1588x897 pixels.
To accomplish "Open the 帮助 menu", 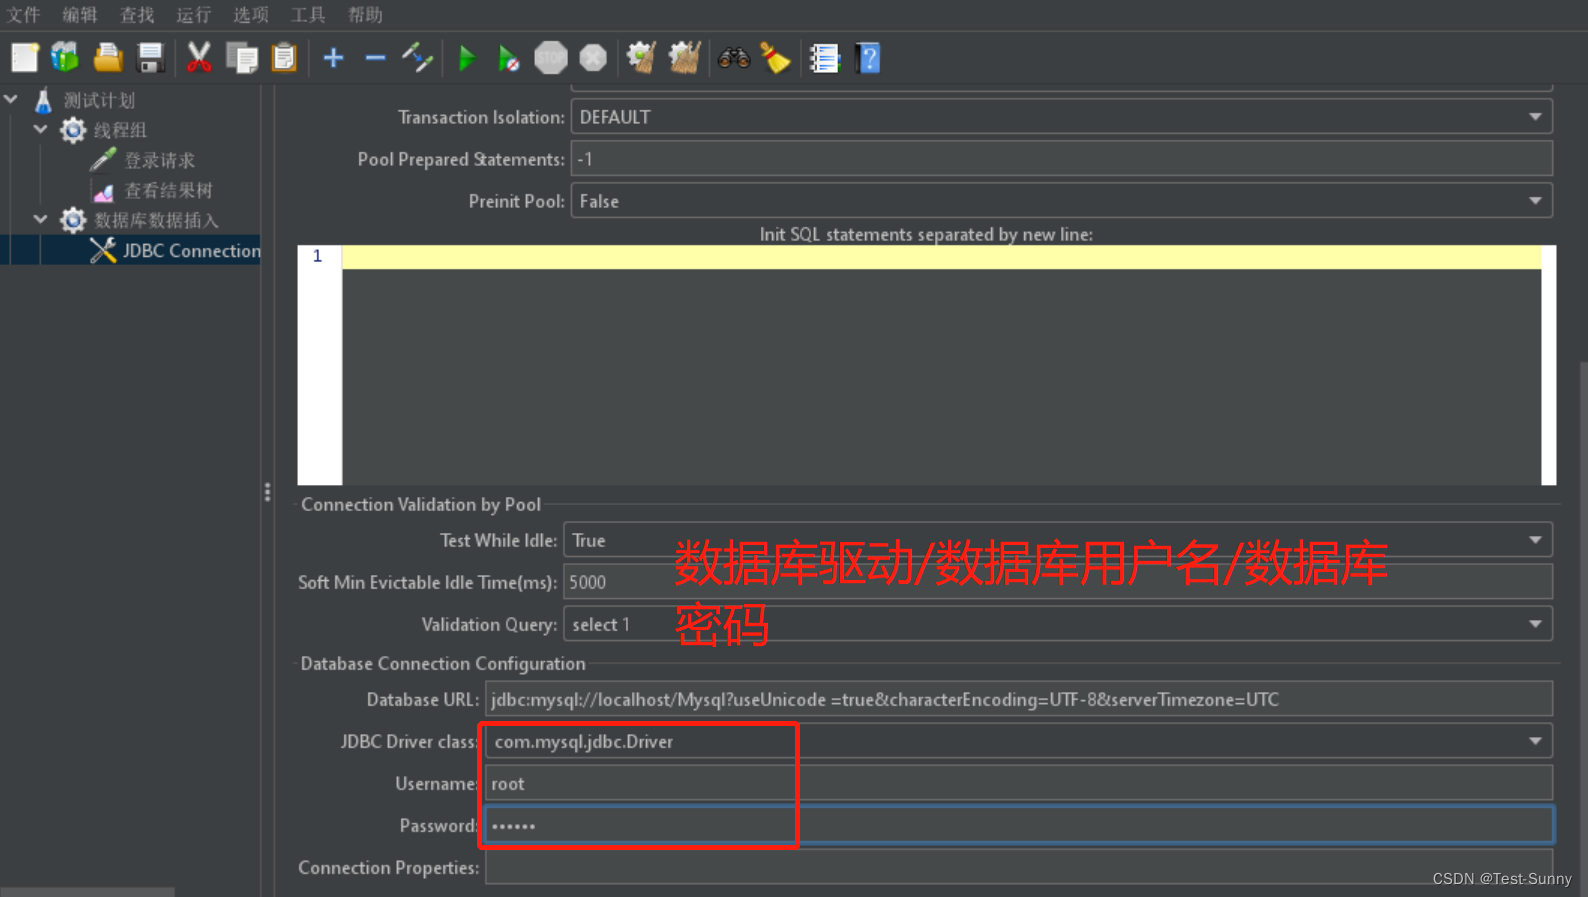I will (x=365, y=15).
